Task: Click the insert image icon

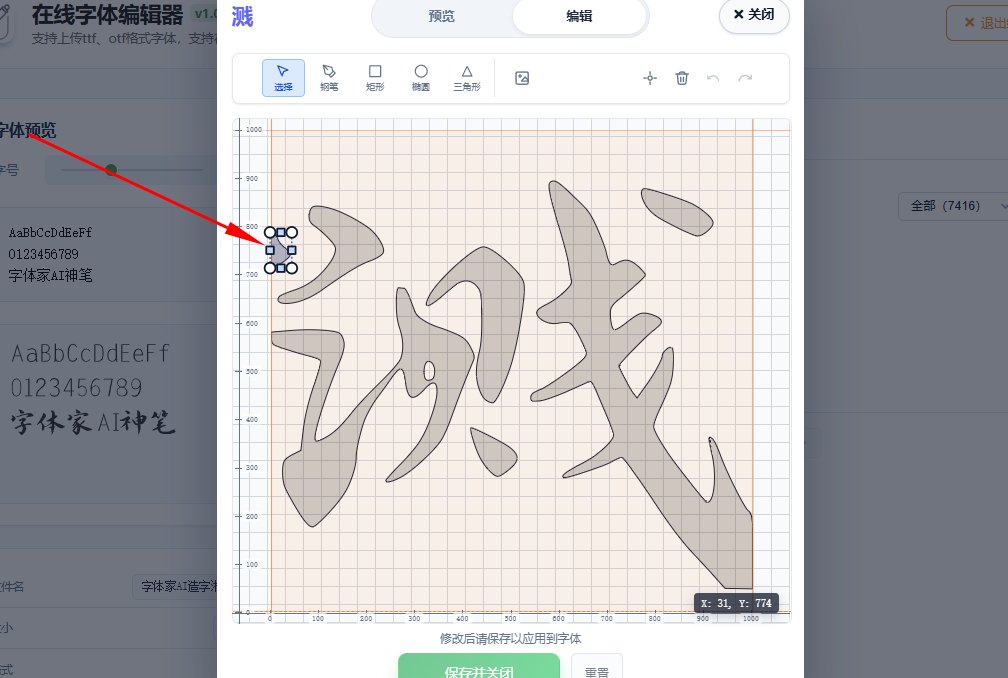Action: pyautogui.click(x=521, y=77)
